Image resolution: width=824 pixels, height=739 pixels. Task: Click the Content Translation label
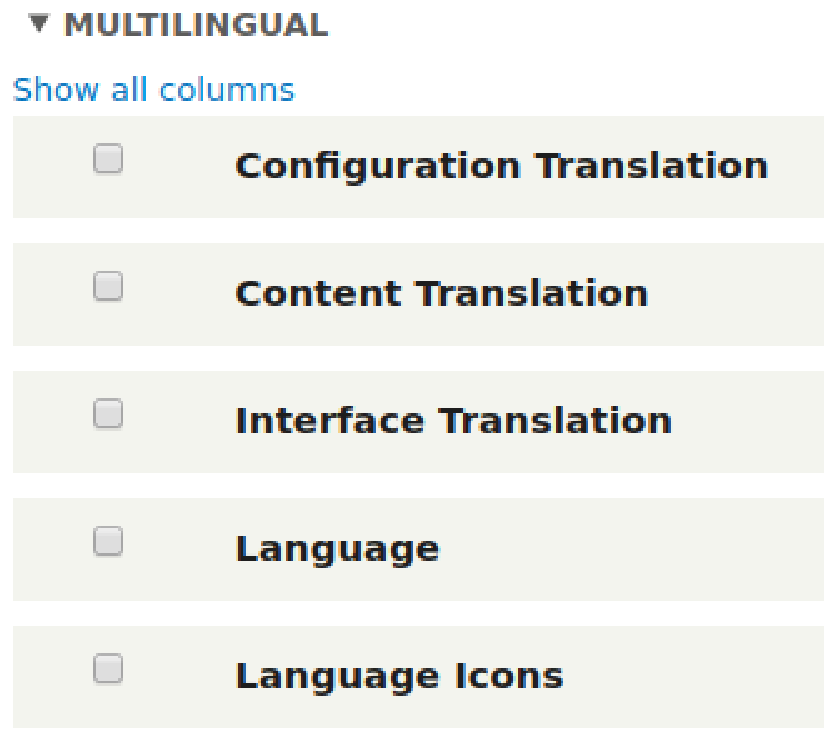(x=441, y=294)
